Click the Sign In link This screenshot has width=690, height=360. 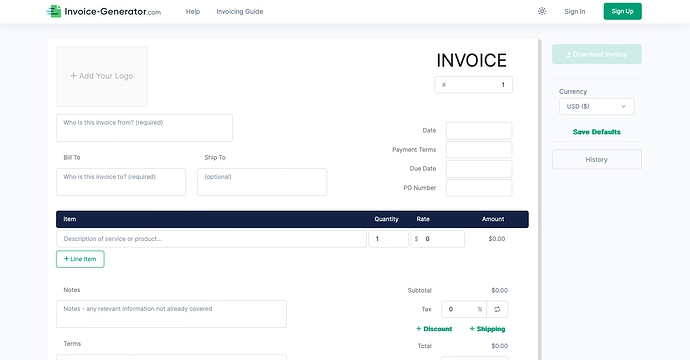[575, 11]
